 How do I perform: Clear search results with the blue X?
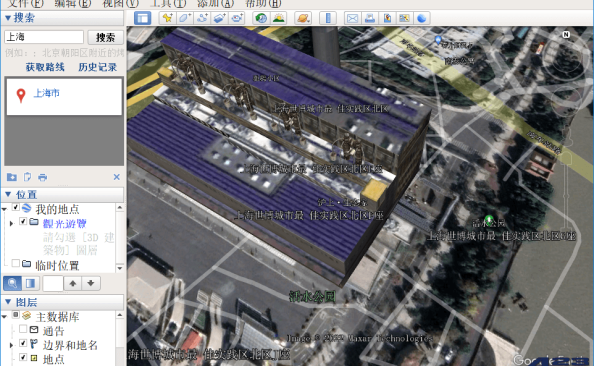pyautogui.click(x=117, y=177)
